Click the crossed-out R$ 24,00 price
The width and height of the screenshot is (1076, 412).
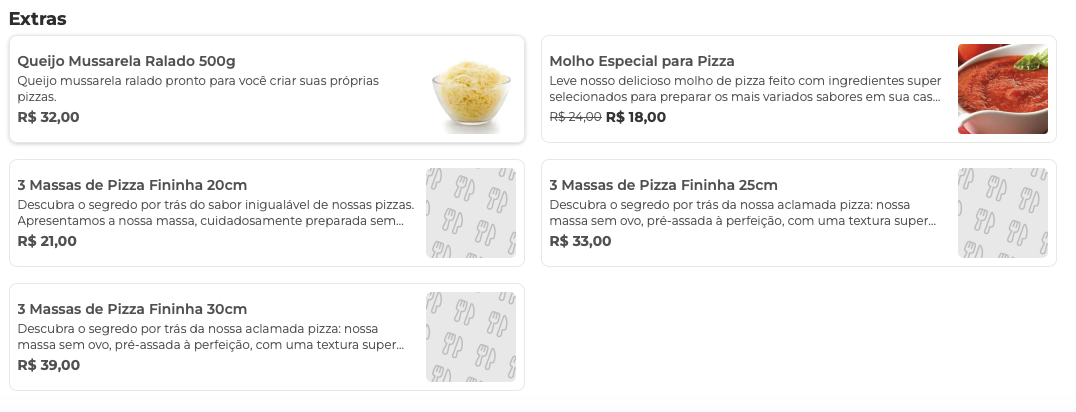click(575, 117)
